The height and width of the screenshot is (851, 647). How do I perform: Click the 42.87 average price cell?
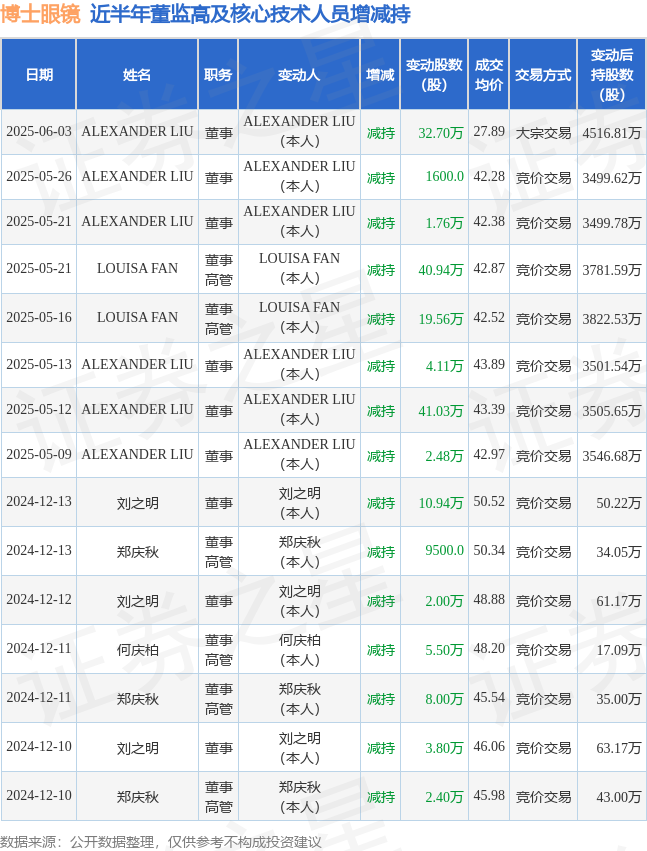point(489,269)
